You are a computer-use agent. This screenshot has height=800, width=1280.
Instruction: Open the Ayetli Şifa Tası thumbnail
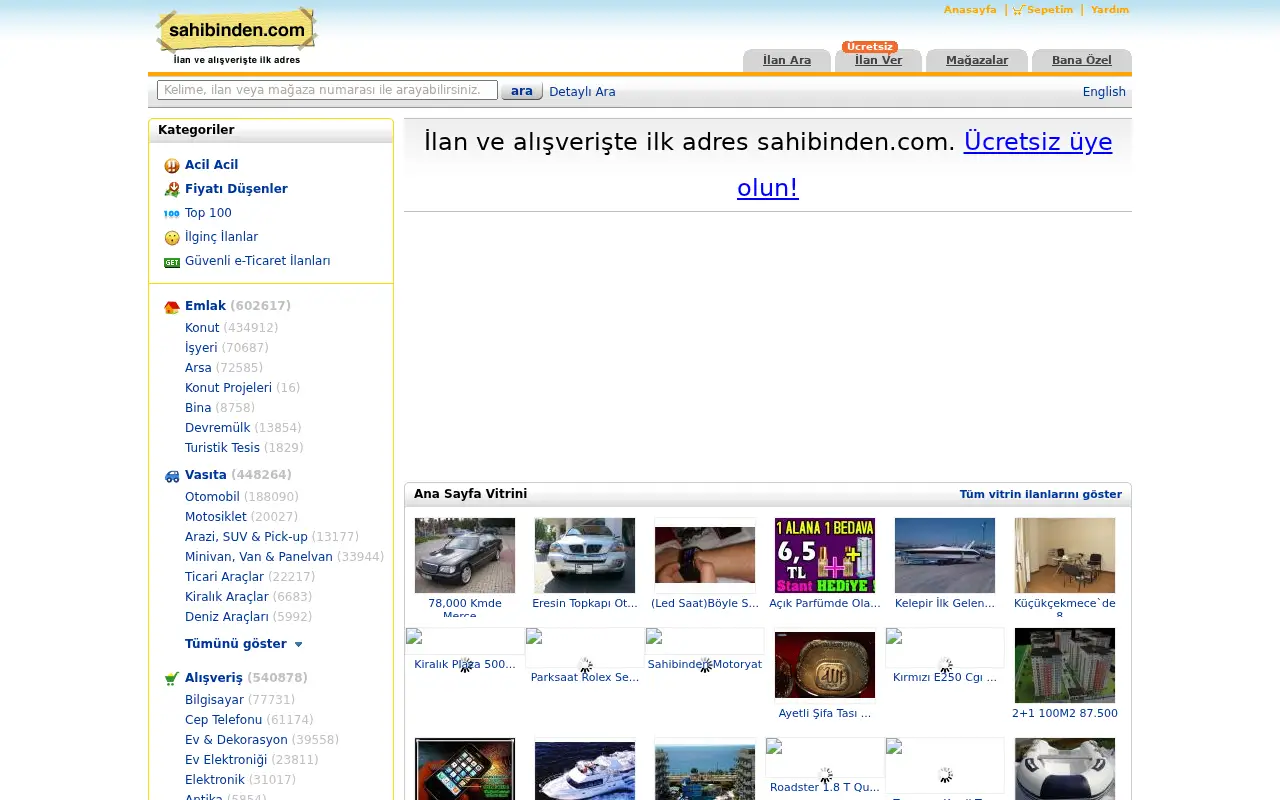coord(825,665)
